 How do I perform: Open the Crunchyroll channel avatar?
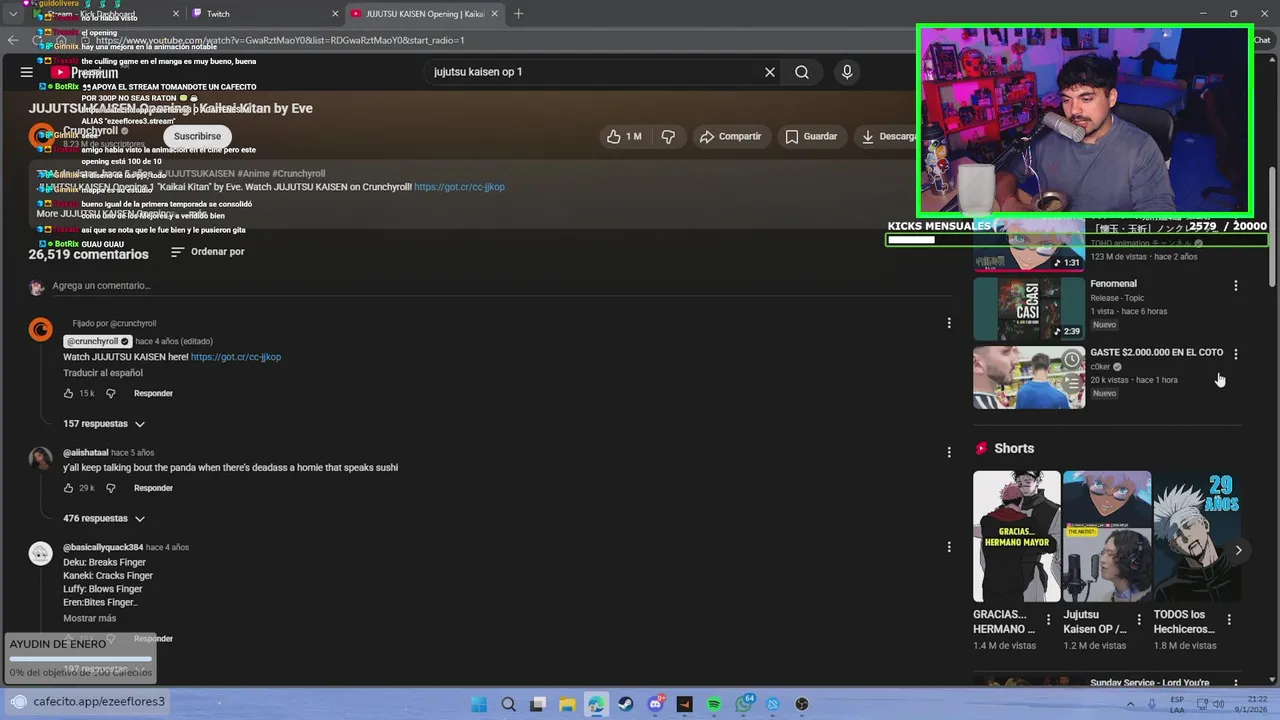41,136
